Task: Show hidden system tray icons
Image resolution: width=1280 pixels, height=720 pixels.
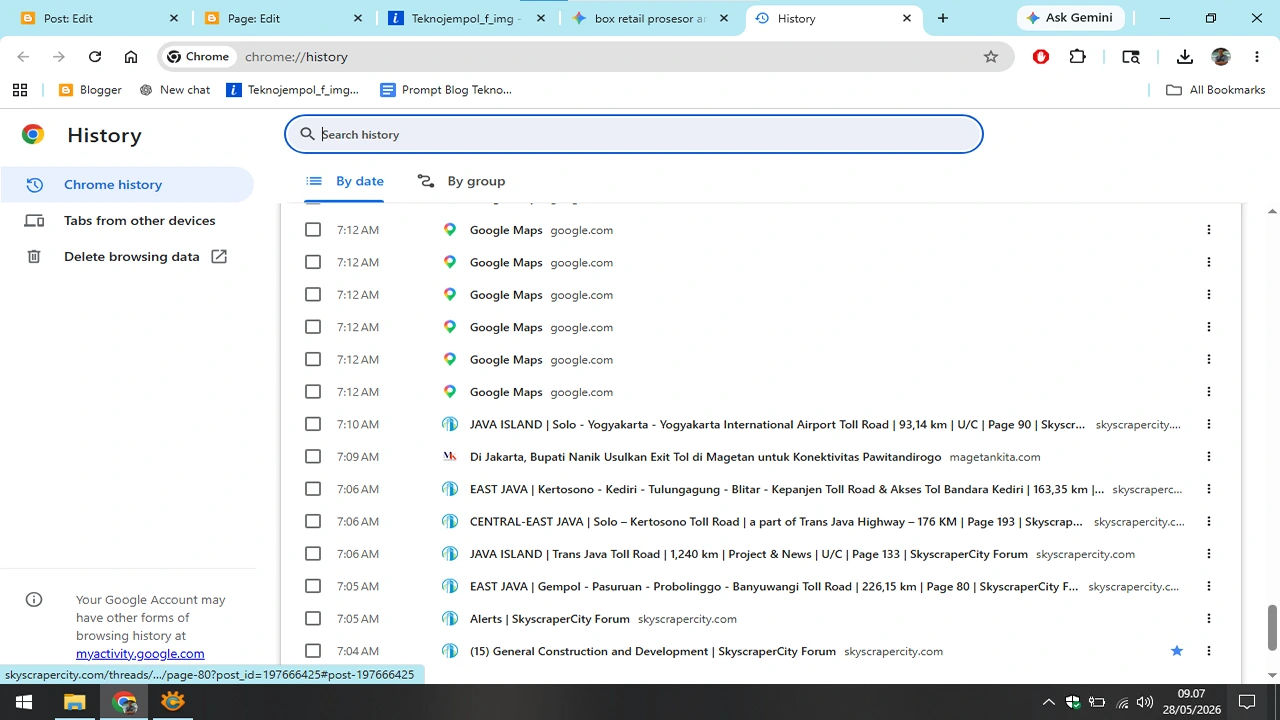Action: point(1049,702)
